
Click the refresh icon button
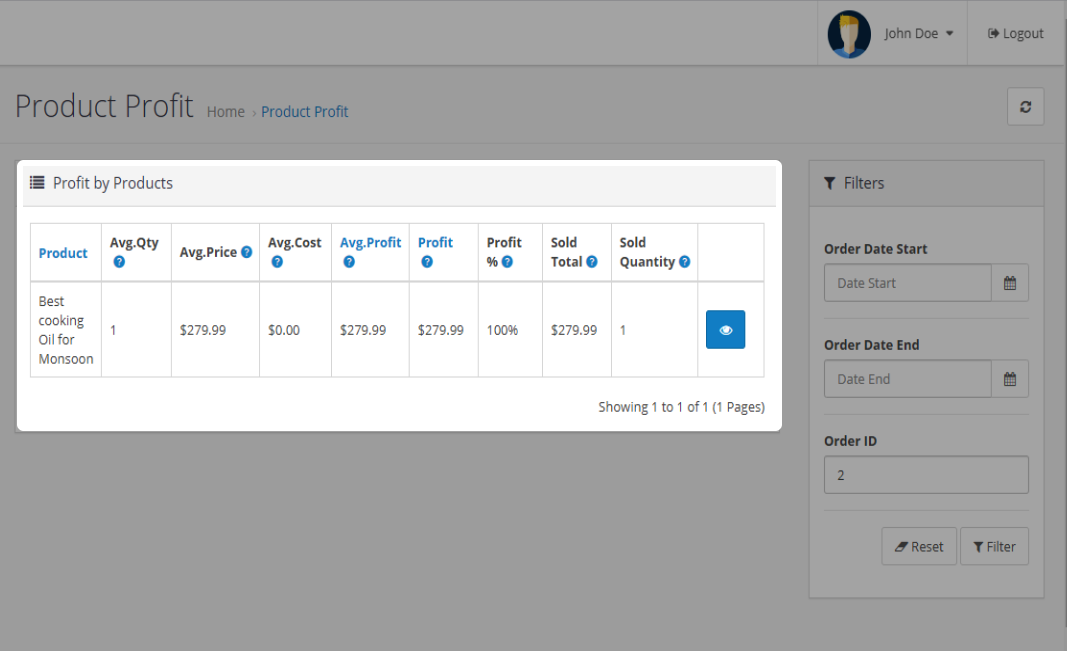coord(1025,107)
